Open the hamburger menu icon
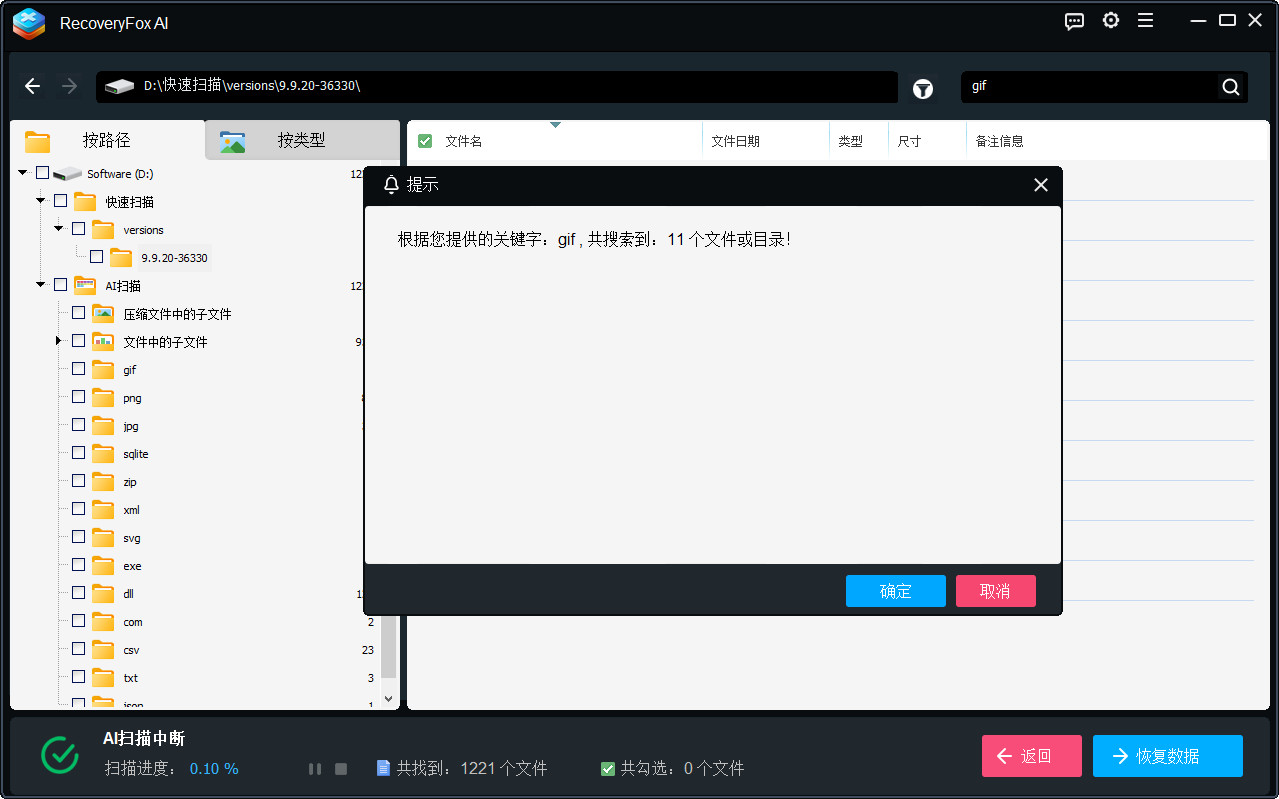 pos(1145,21)
